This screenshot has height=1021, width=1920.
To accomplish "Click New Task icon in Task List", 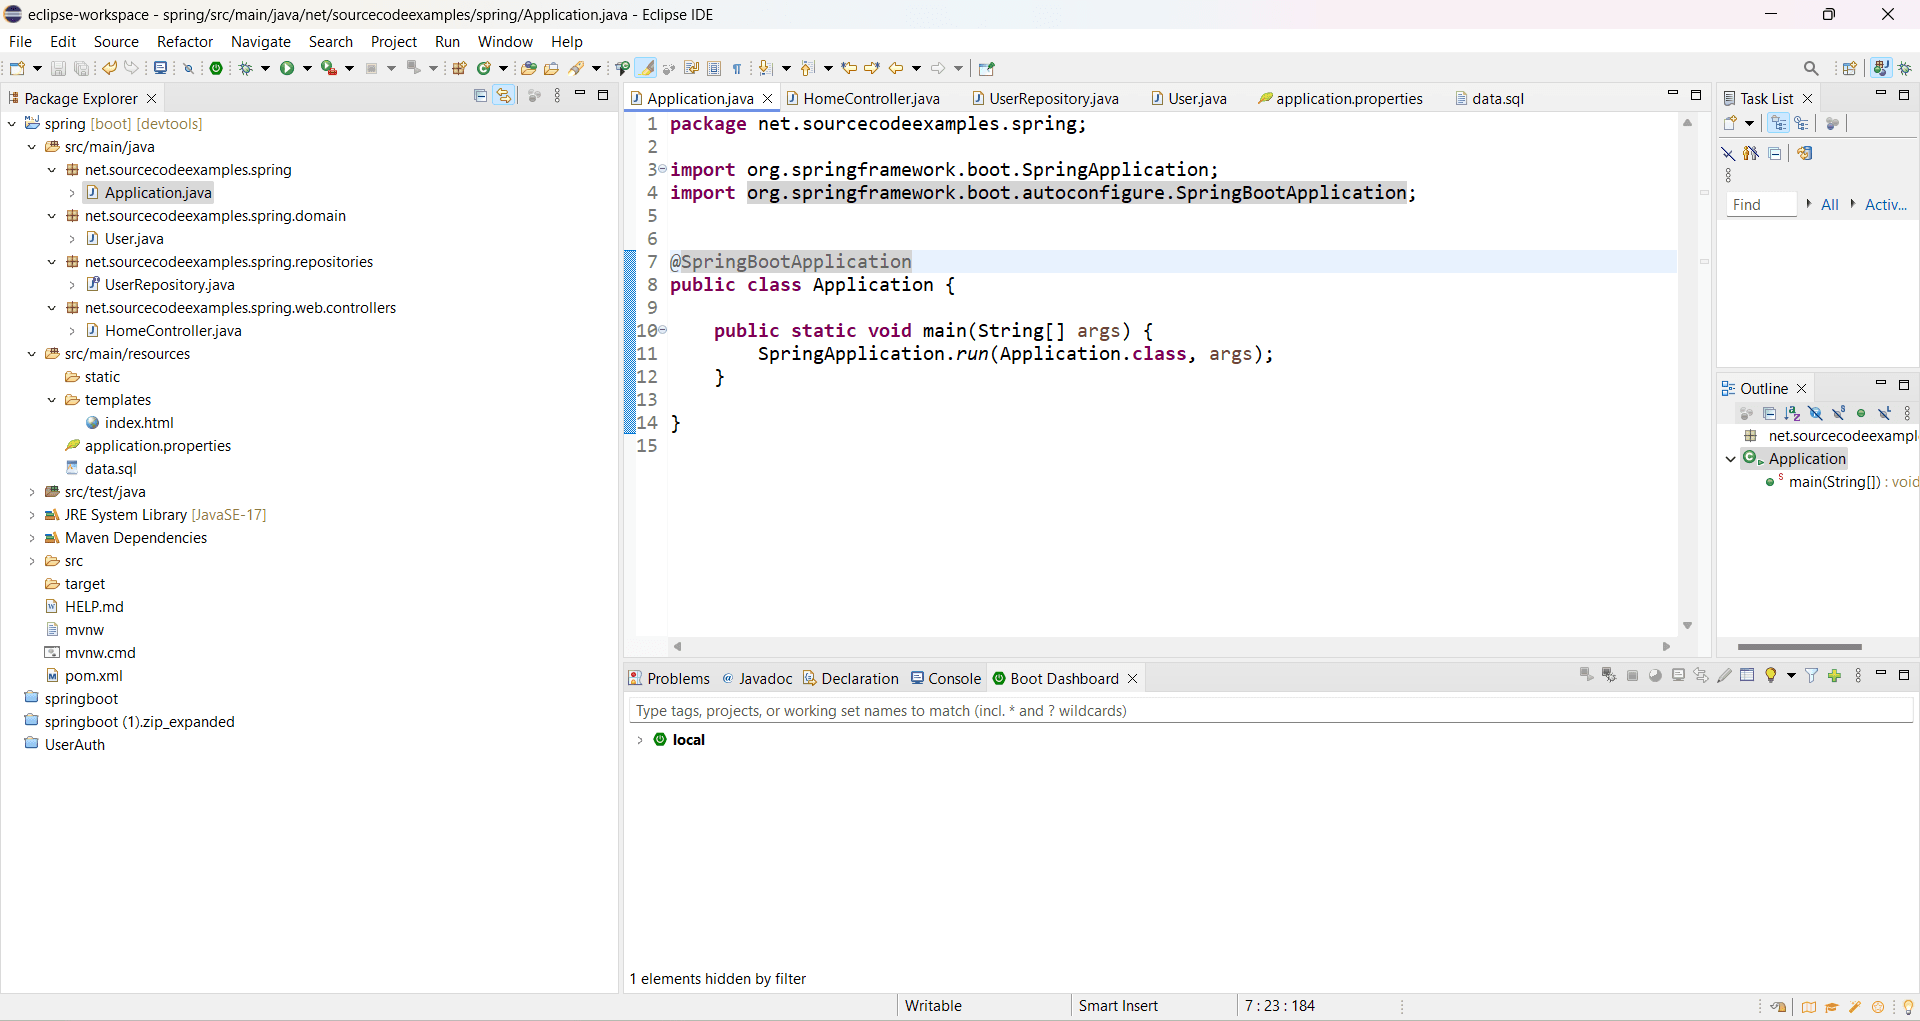I will tap(1731, 123).
